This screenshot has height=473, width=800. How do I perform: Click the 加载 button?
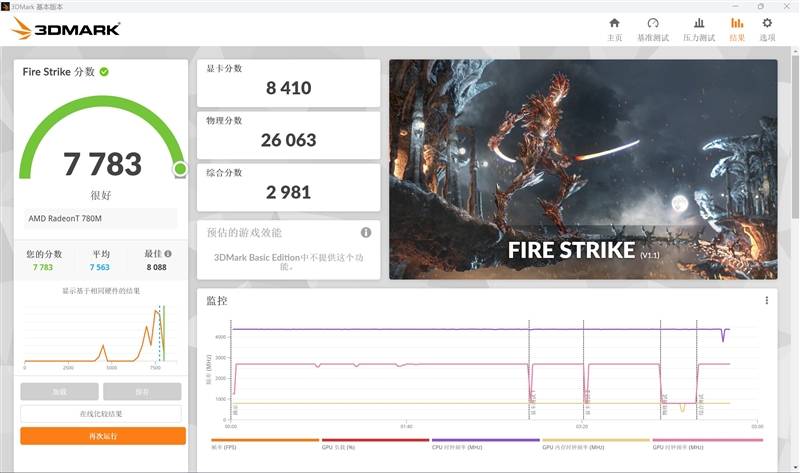click(59, 392)
